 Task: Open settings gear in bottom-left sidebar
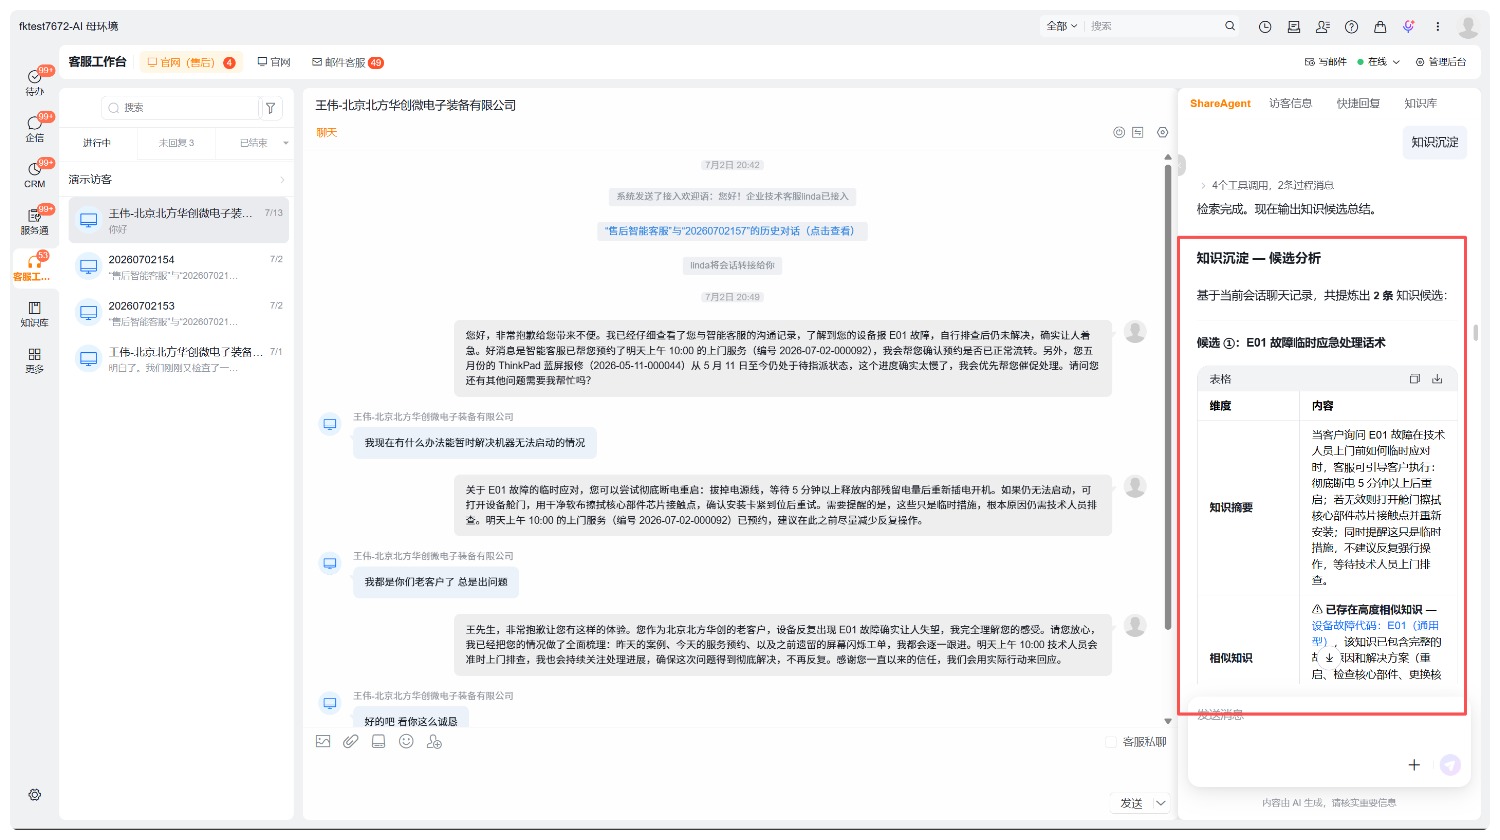(x=35, y=794)
